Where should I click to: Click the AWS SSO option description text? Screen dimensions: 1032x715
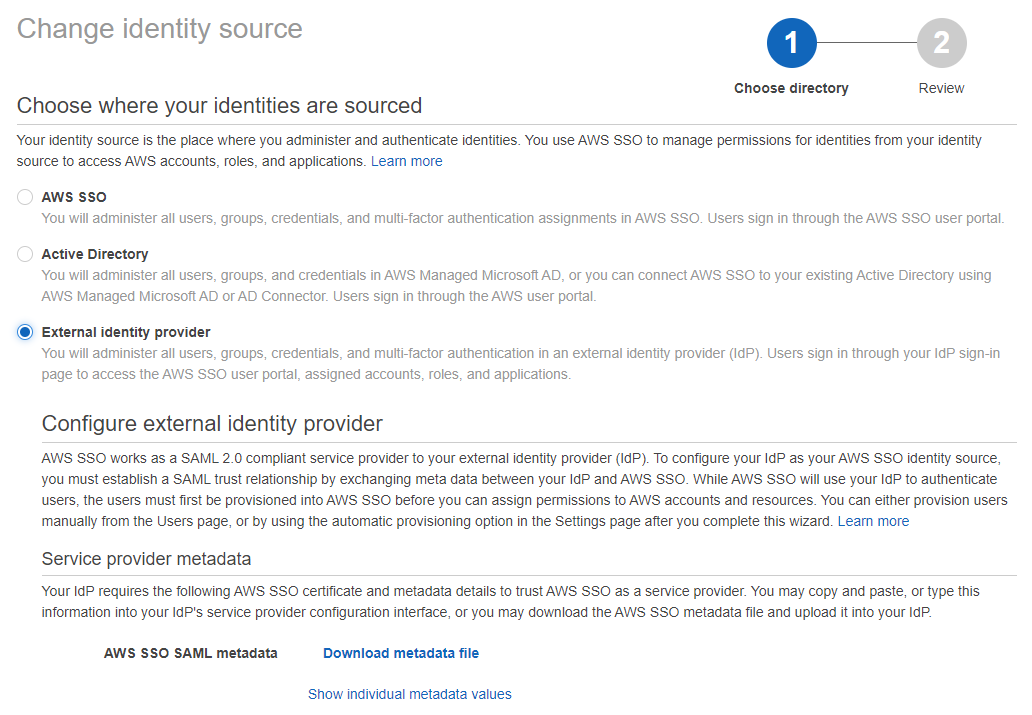523,218
